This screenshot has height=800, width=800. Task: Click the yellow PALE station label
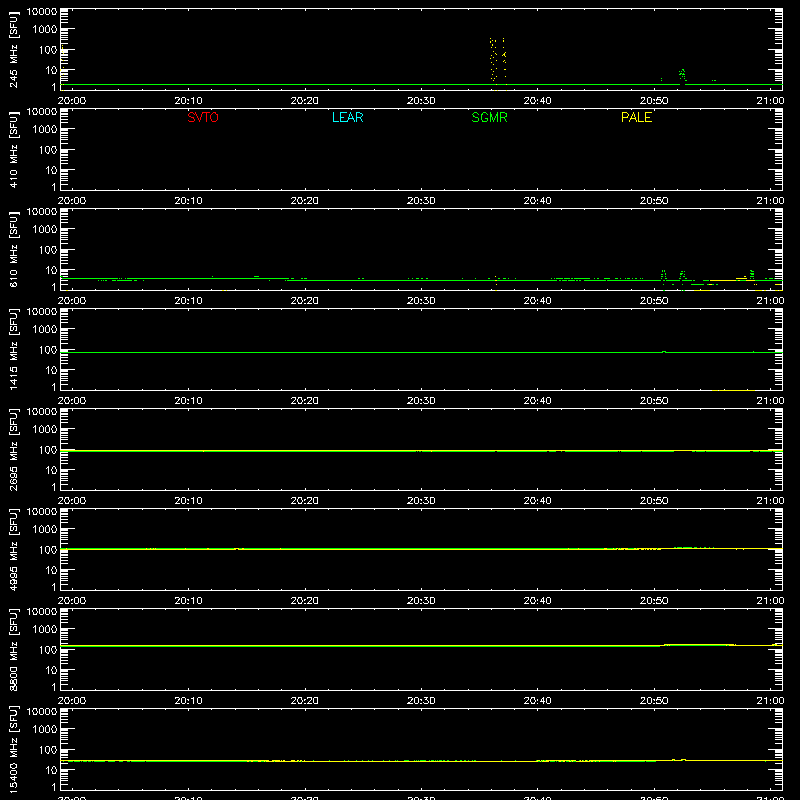[636, 117]
